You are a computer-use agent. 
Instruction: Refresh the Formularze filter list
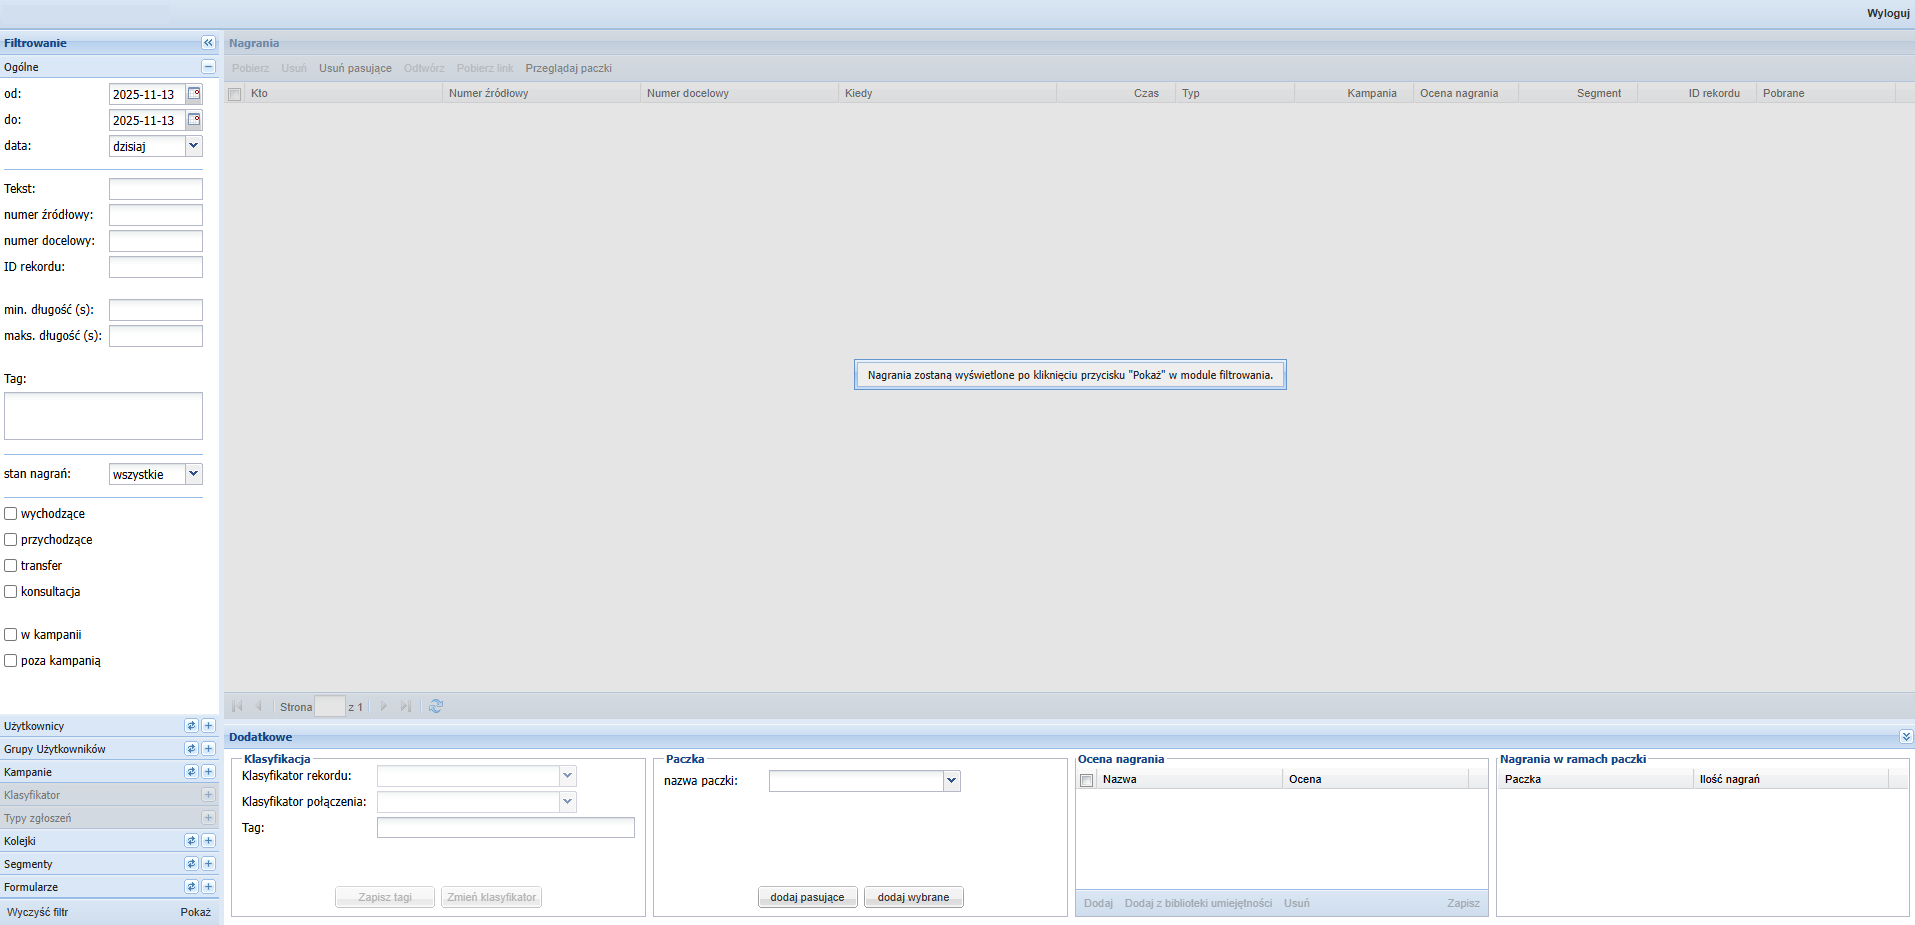tap(191, 887)
